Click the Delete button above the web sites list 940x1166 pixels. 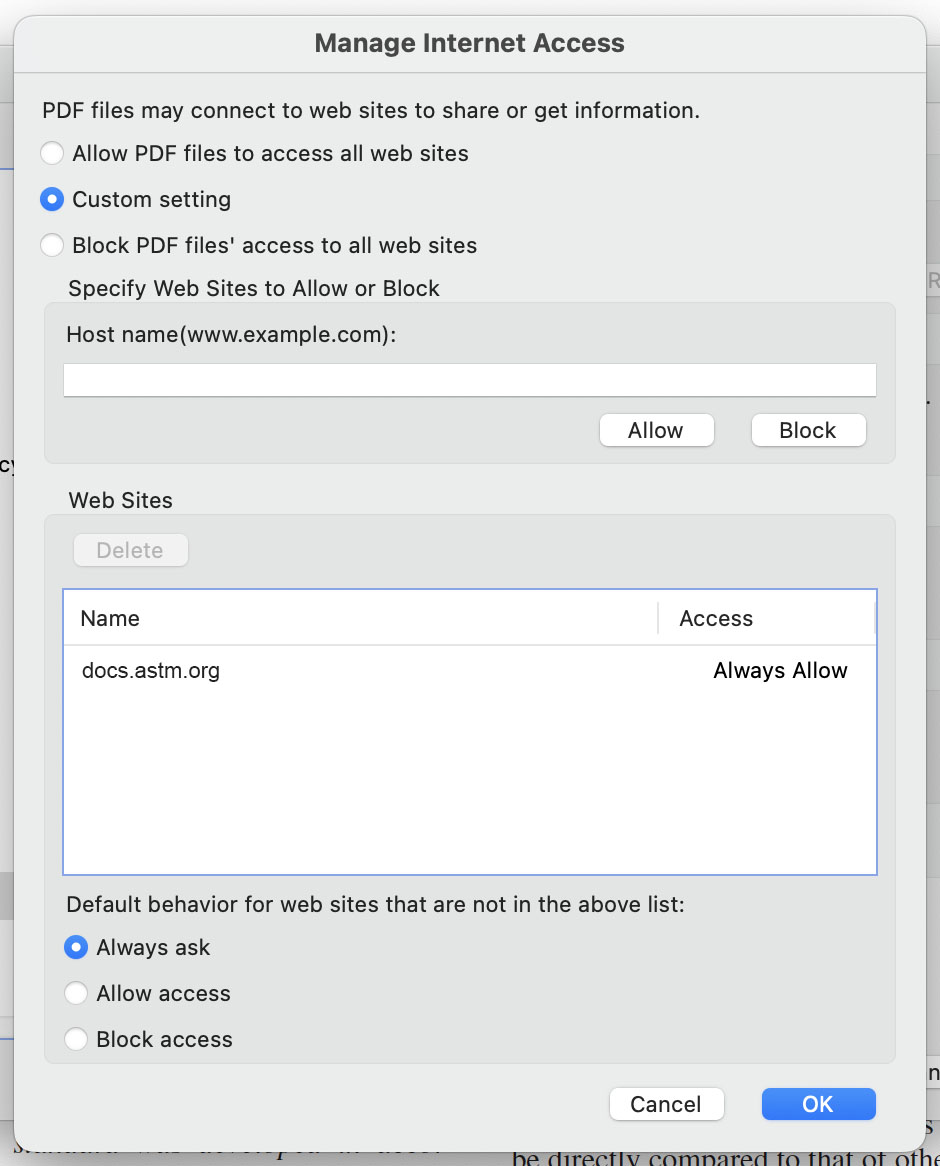click(130, 550)
